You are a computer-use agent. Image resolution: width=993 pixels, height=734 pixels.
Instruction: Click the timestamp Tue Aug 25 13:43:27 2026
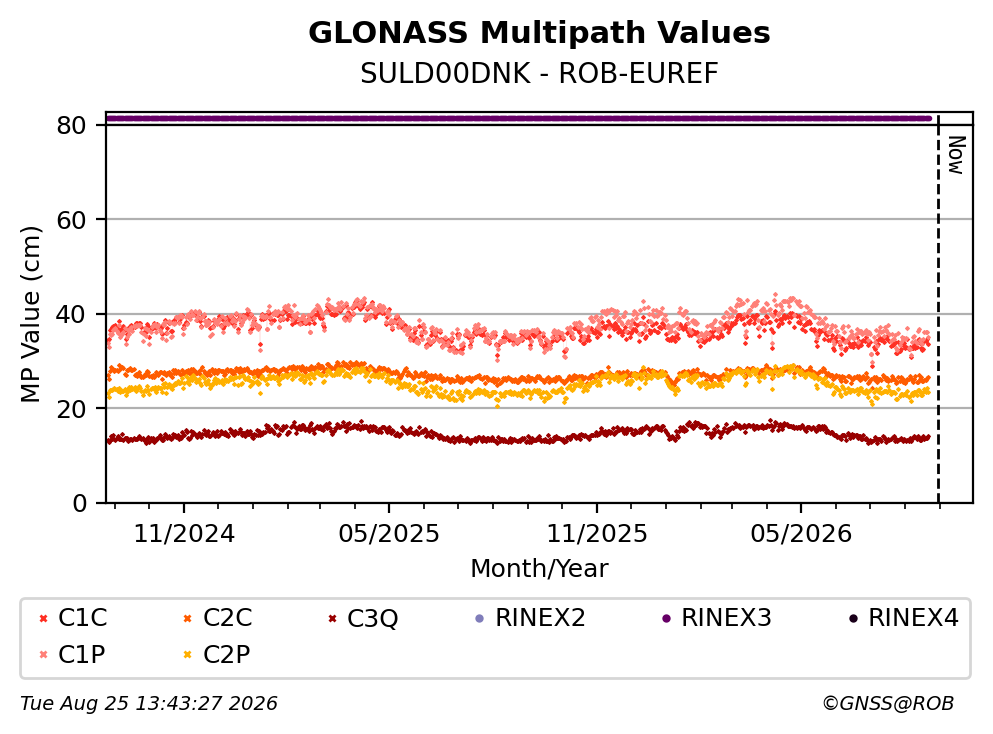[149, 704]
